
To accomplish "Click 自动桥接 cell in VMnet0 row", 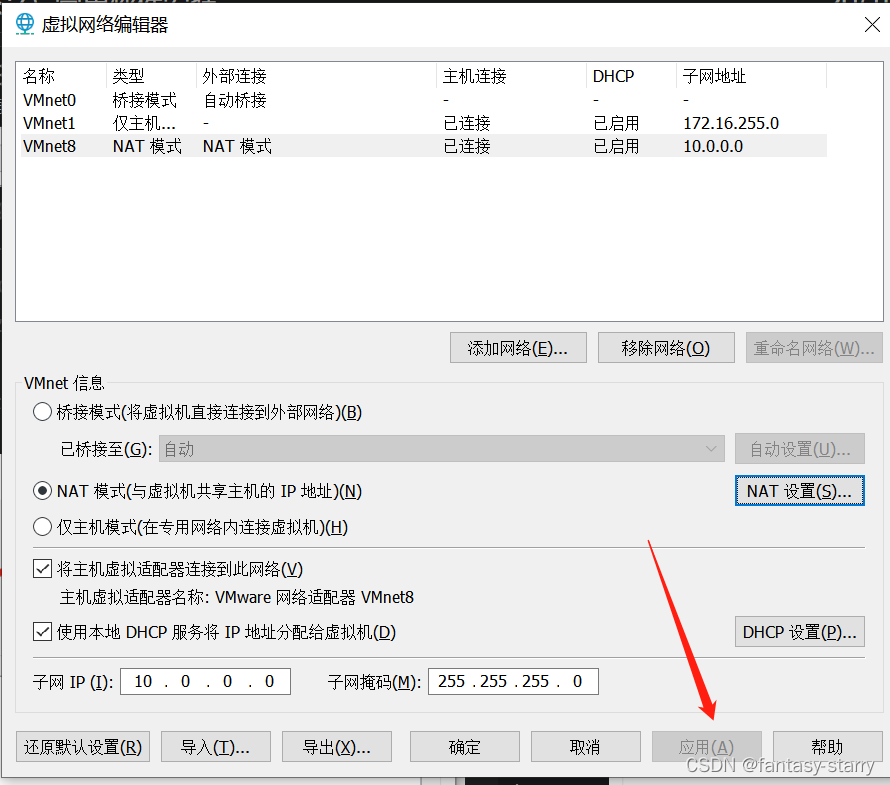I will coord(234,100).
